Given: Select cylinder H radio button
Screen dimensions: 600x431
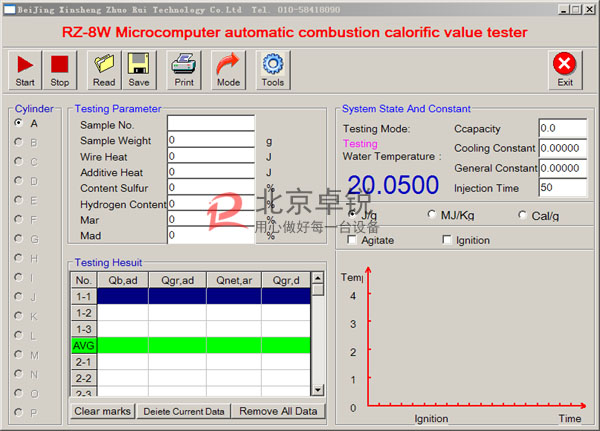Looking at the screenshot, I should pyautogui.click(x=18, y=258).
